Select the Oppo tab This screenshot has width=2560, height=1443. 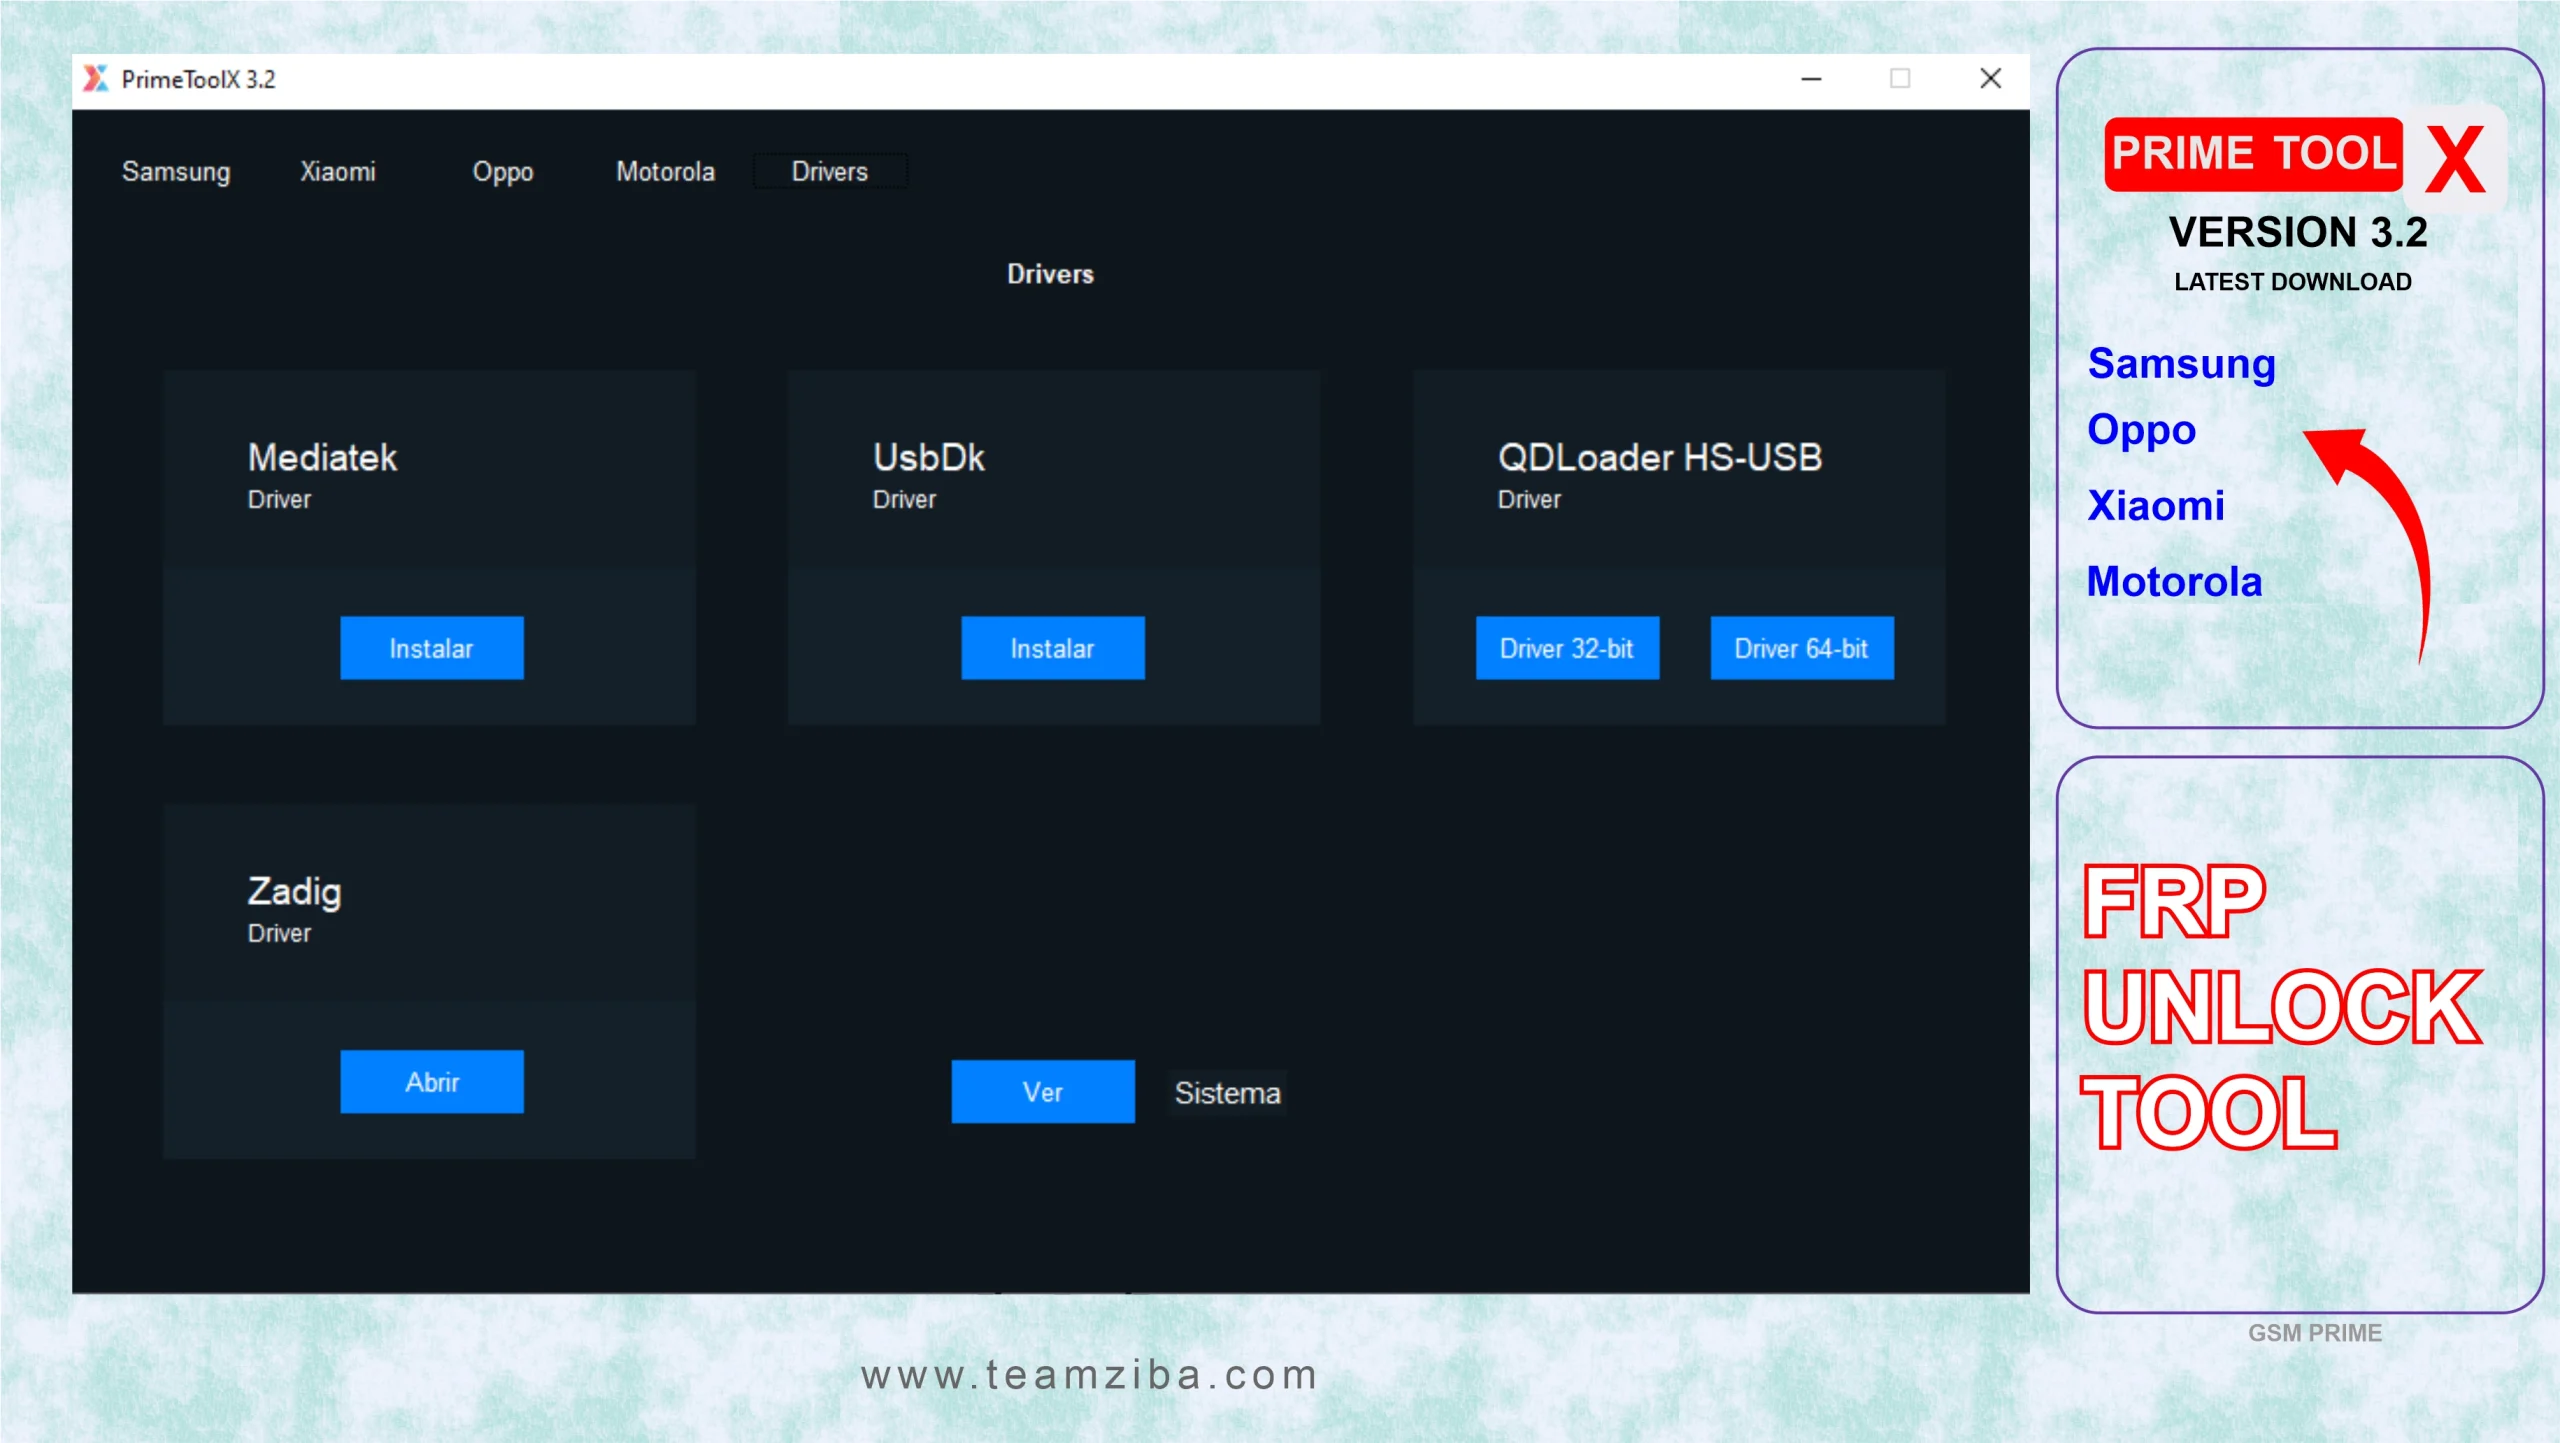point(503,171)
